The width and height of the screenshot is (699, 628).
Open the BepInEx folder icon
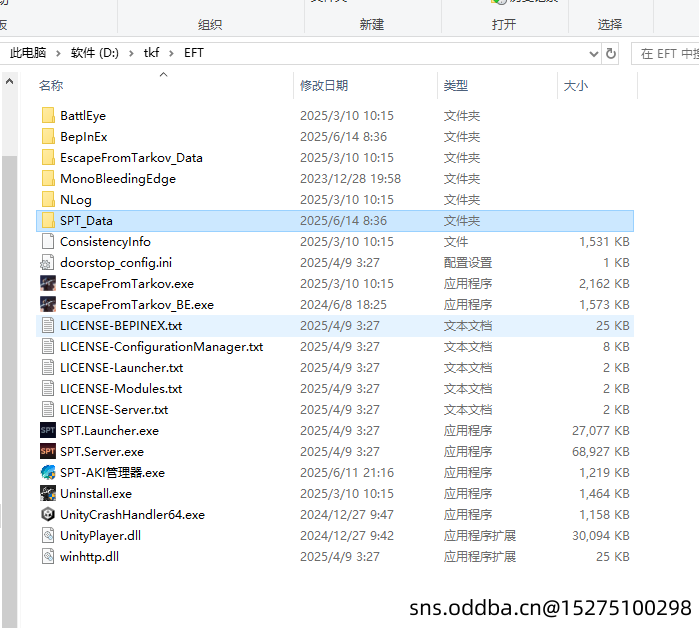tap(48, 136)
